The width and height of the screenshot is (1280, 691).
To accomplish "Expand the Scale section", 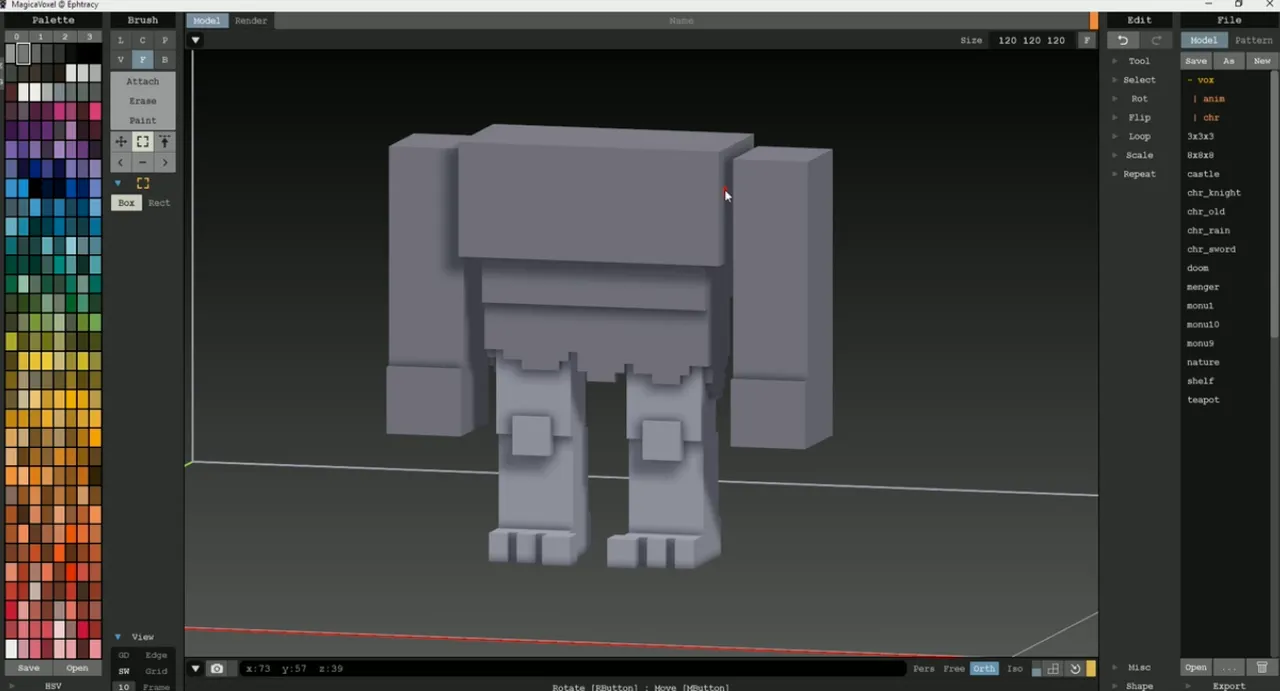I will coord(1139,155).
